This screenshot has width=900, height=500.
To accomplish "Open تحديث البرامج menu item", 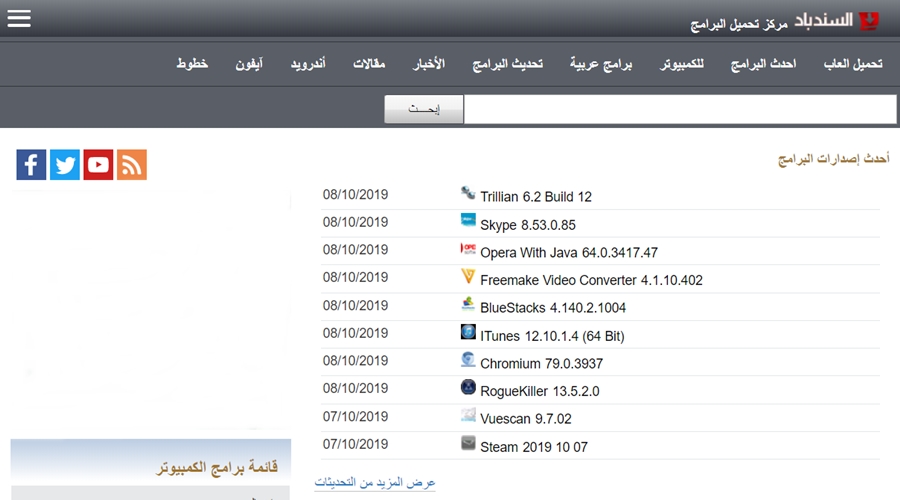I will tap(507, 64).
